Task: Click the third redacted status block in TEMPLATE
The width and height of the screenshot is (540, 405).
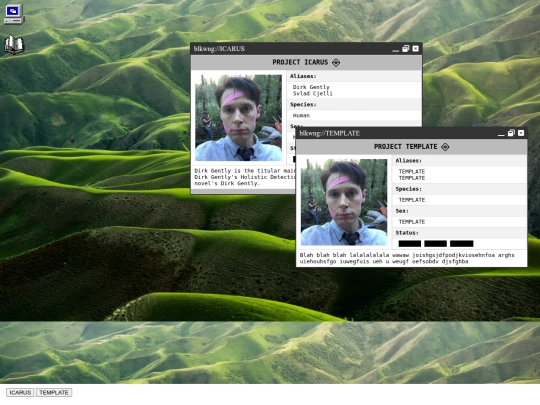Action: [461, 243]
